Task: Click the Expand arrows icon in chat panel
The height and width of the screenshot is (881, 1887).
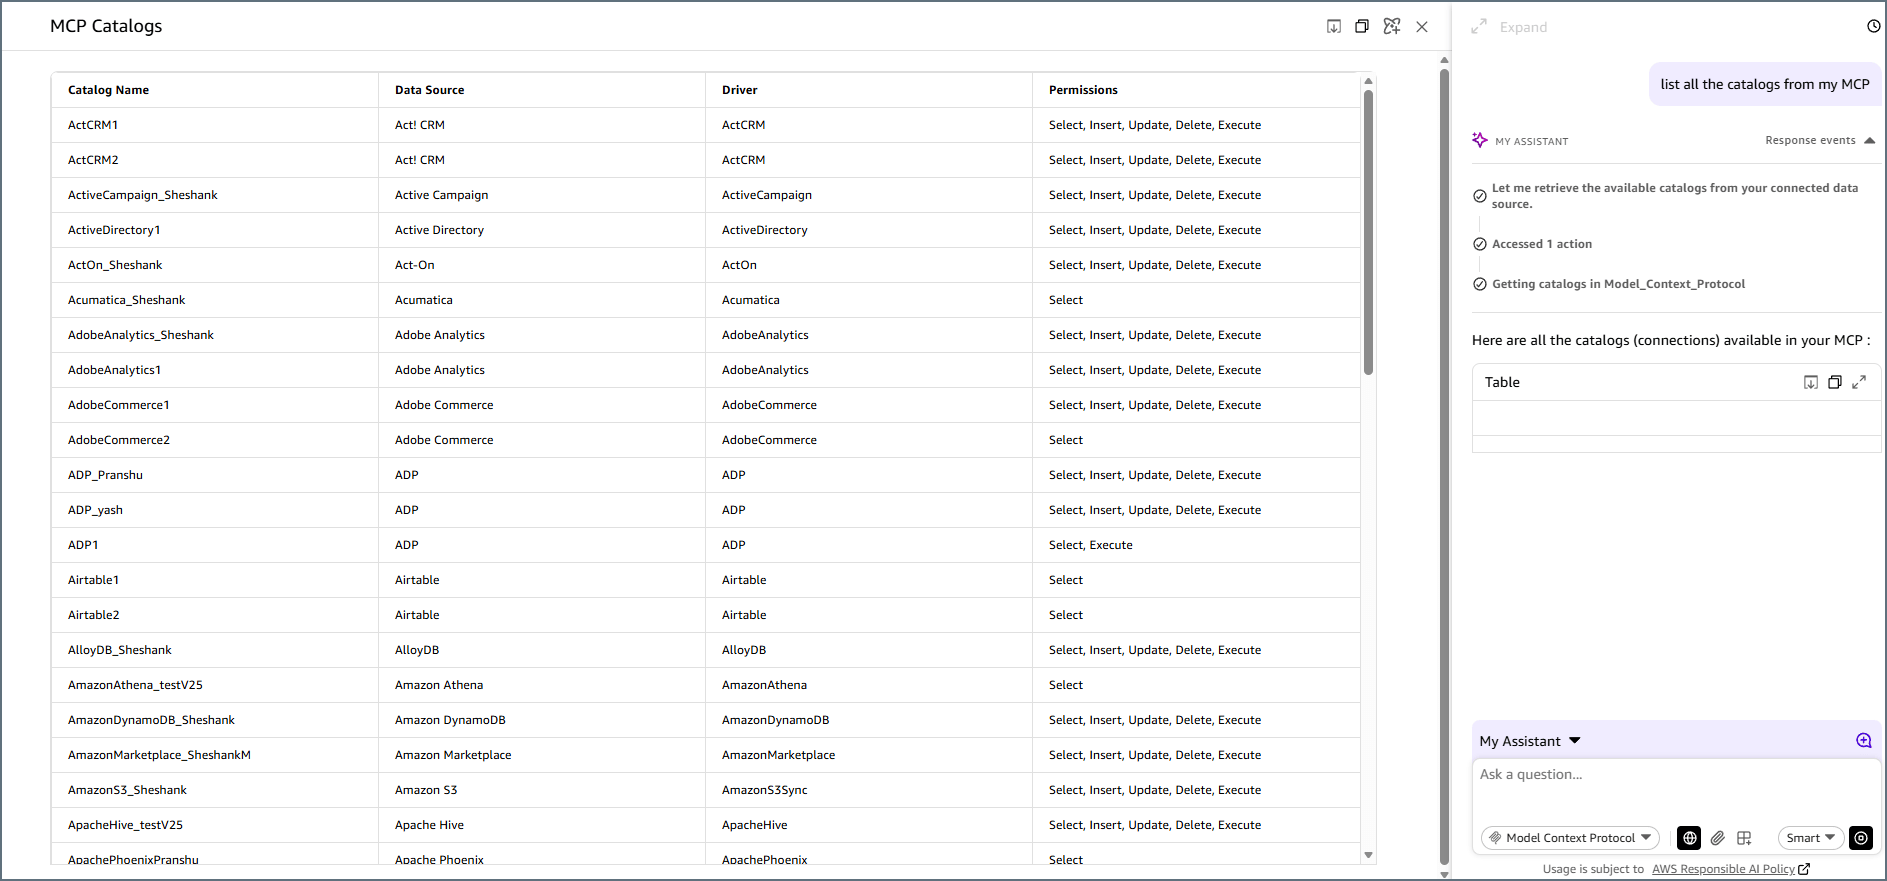Action: [1479, 26]
